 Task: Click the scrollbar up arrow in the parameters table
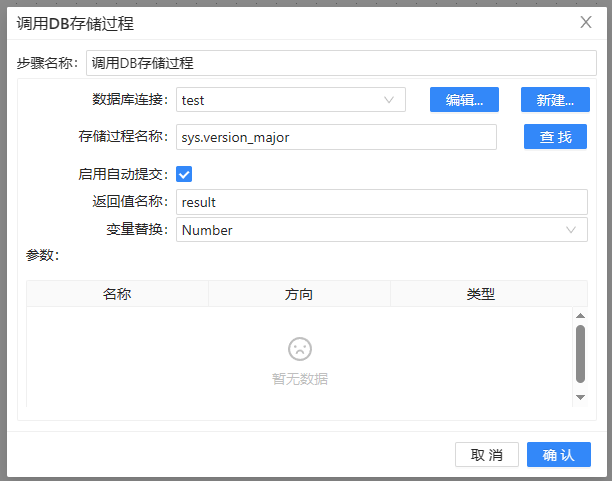(580, 316)
